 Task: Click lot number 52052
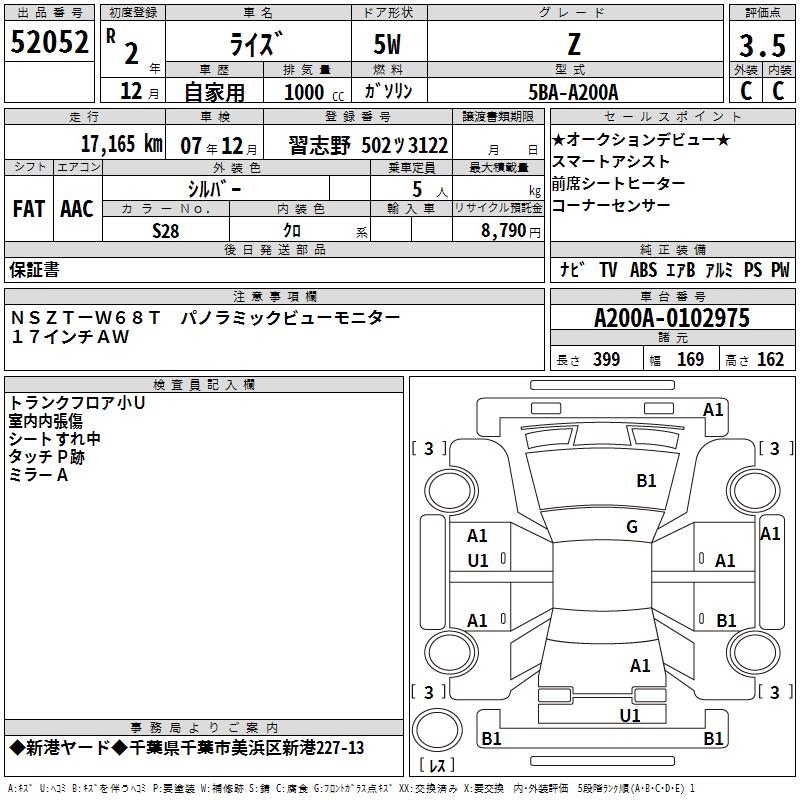[49, 42]
